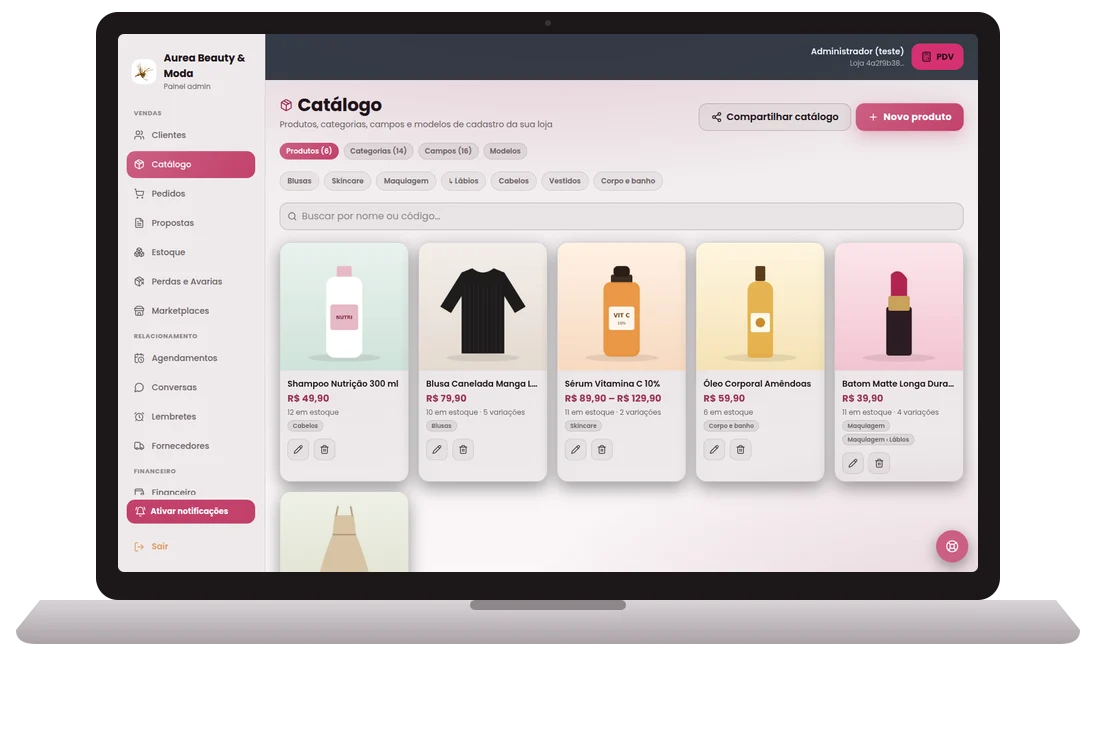The width and height of the screenshot is (1096, 748).
Task: Filter products by Maquiagem category
Action: click(406, 181)
